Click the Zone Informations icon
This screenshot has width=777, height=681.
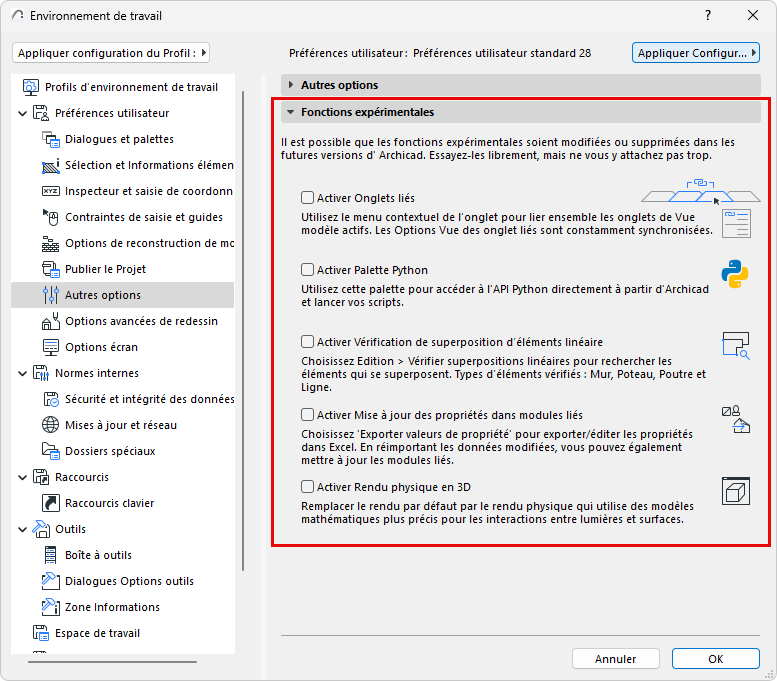tap(51, 607)
